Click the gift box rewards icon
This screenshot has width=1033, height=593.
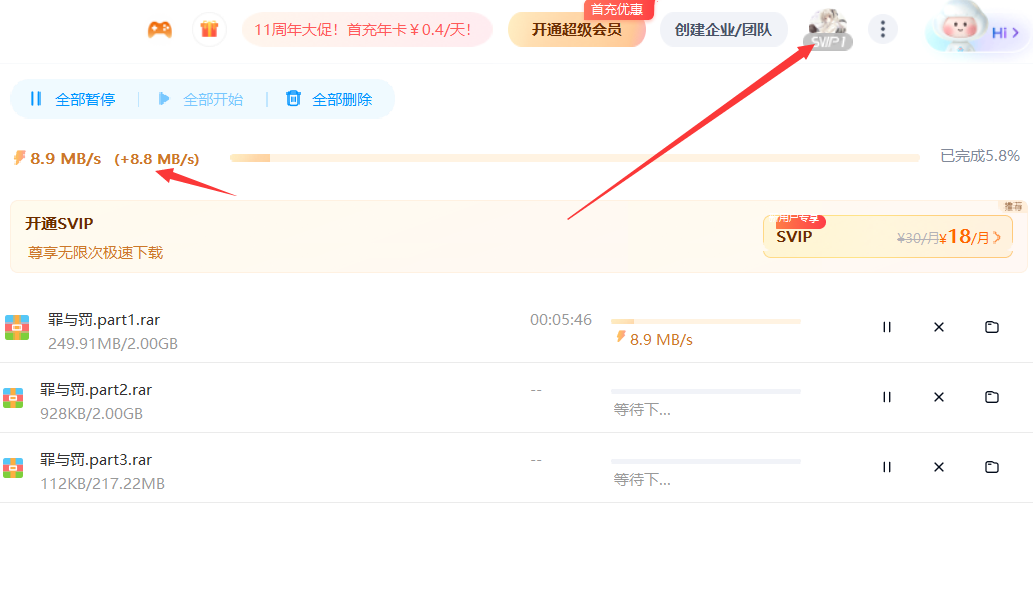pyautogui.click(x=209, y=29)
